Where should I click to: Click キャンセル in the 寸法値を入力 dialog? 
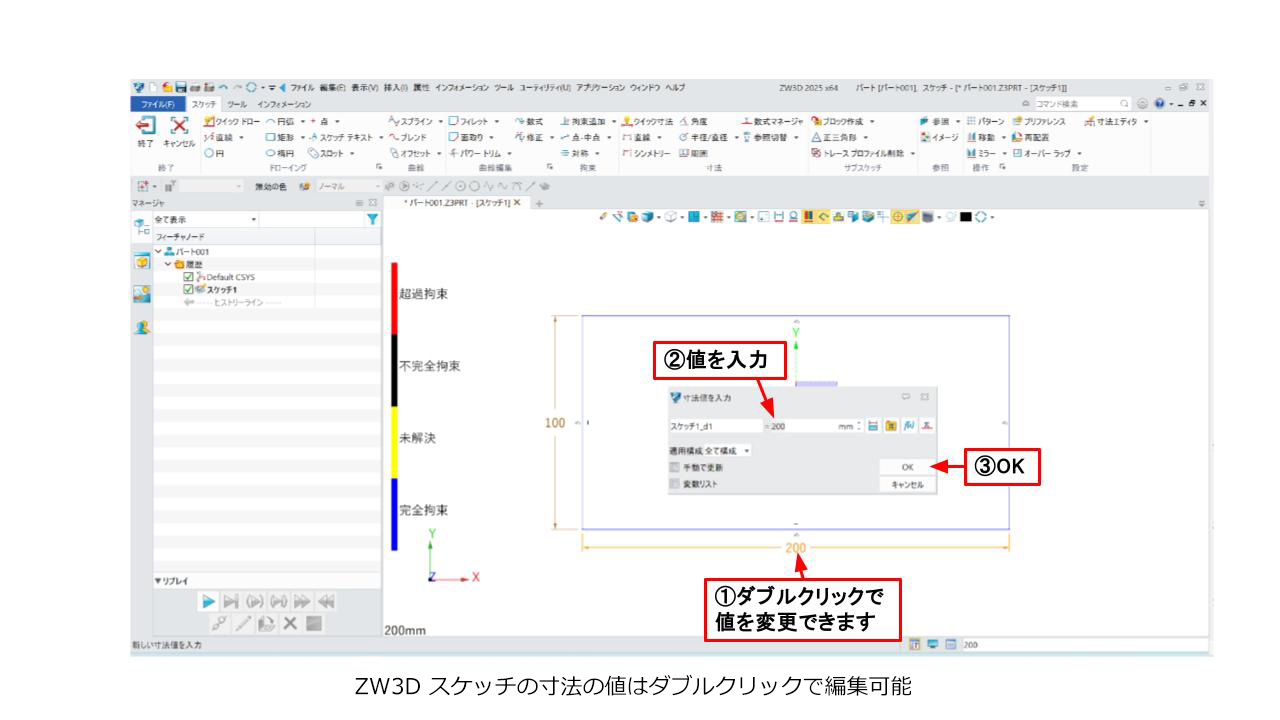pyautogui.click(x=907, y=484)
